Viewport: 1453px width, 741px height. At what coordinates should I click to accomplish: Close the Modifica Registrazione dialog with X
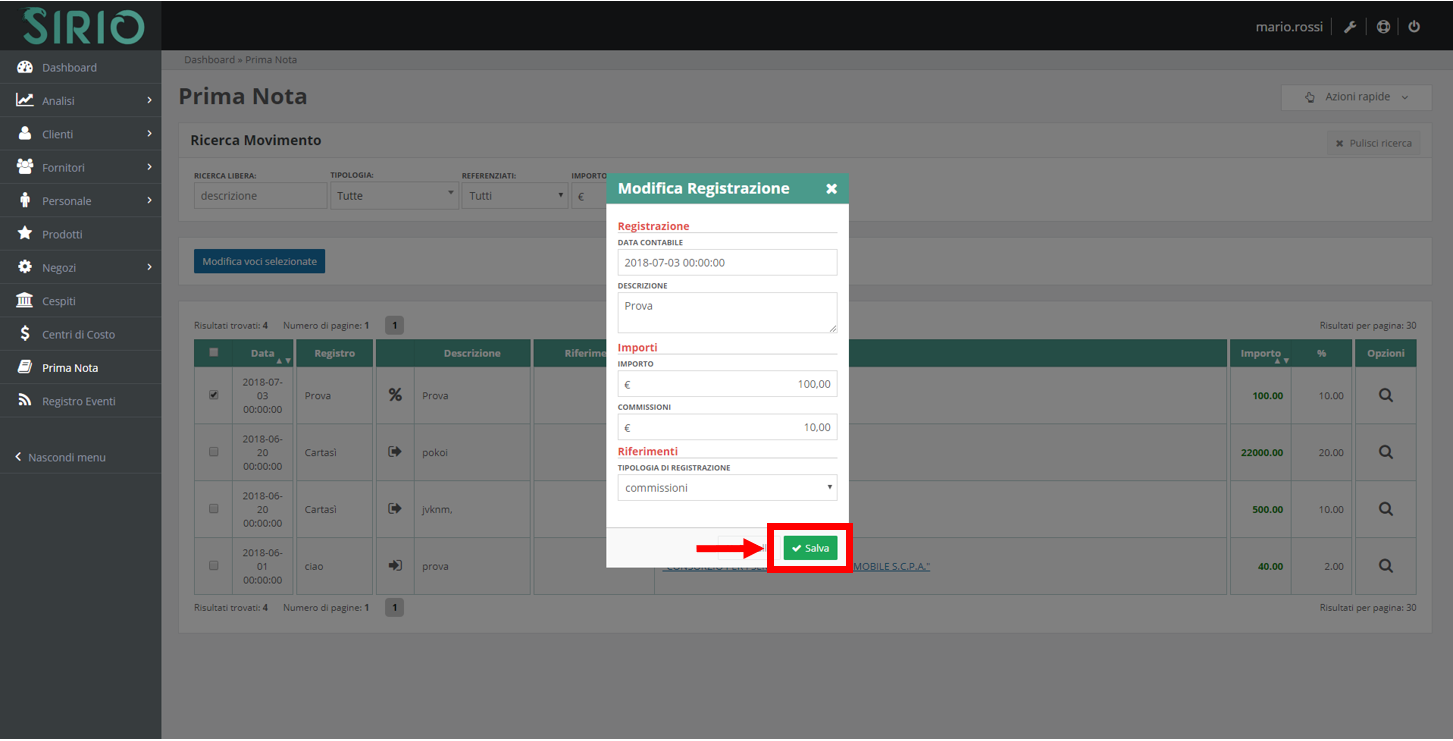(831, 188)
